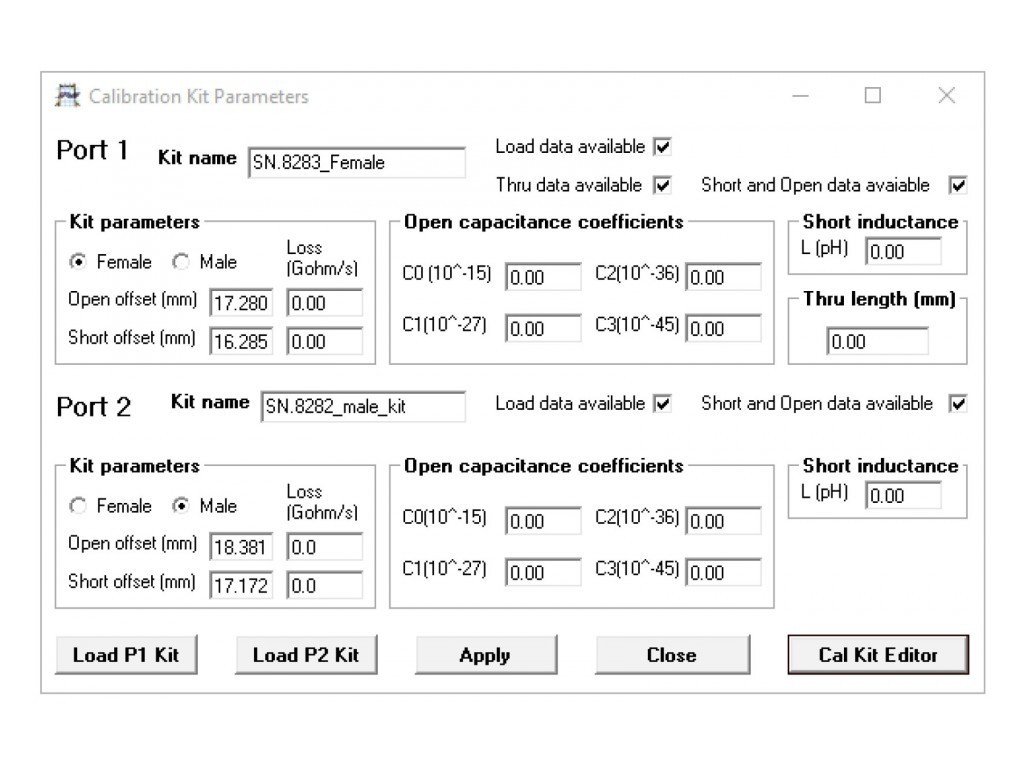Click Port 2 C3 capacitance field
This screenshot has width=1024, height=768.
[724, 573]
